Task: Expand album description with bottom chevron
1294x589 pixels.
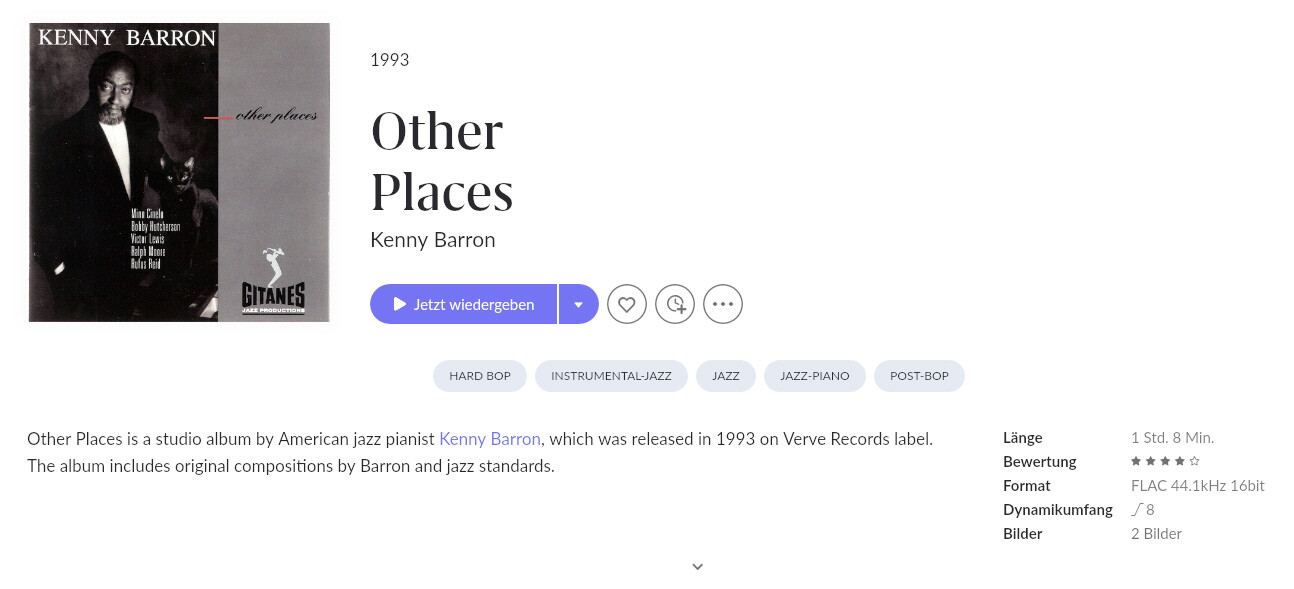Action: coord(698,567)
